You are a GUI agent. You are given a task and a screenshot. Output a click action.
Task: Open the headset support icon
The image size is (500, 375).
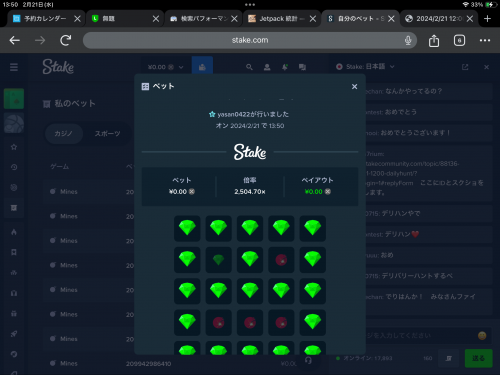[308, 360]
